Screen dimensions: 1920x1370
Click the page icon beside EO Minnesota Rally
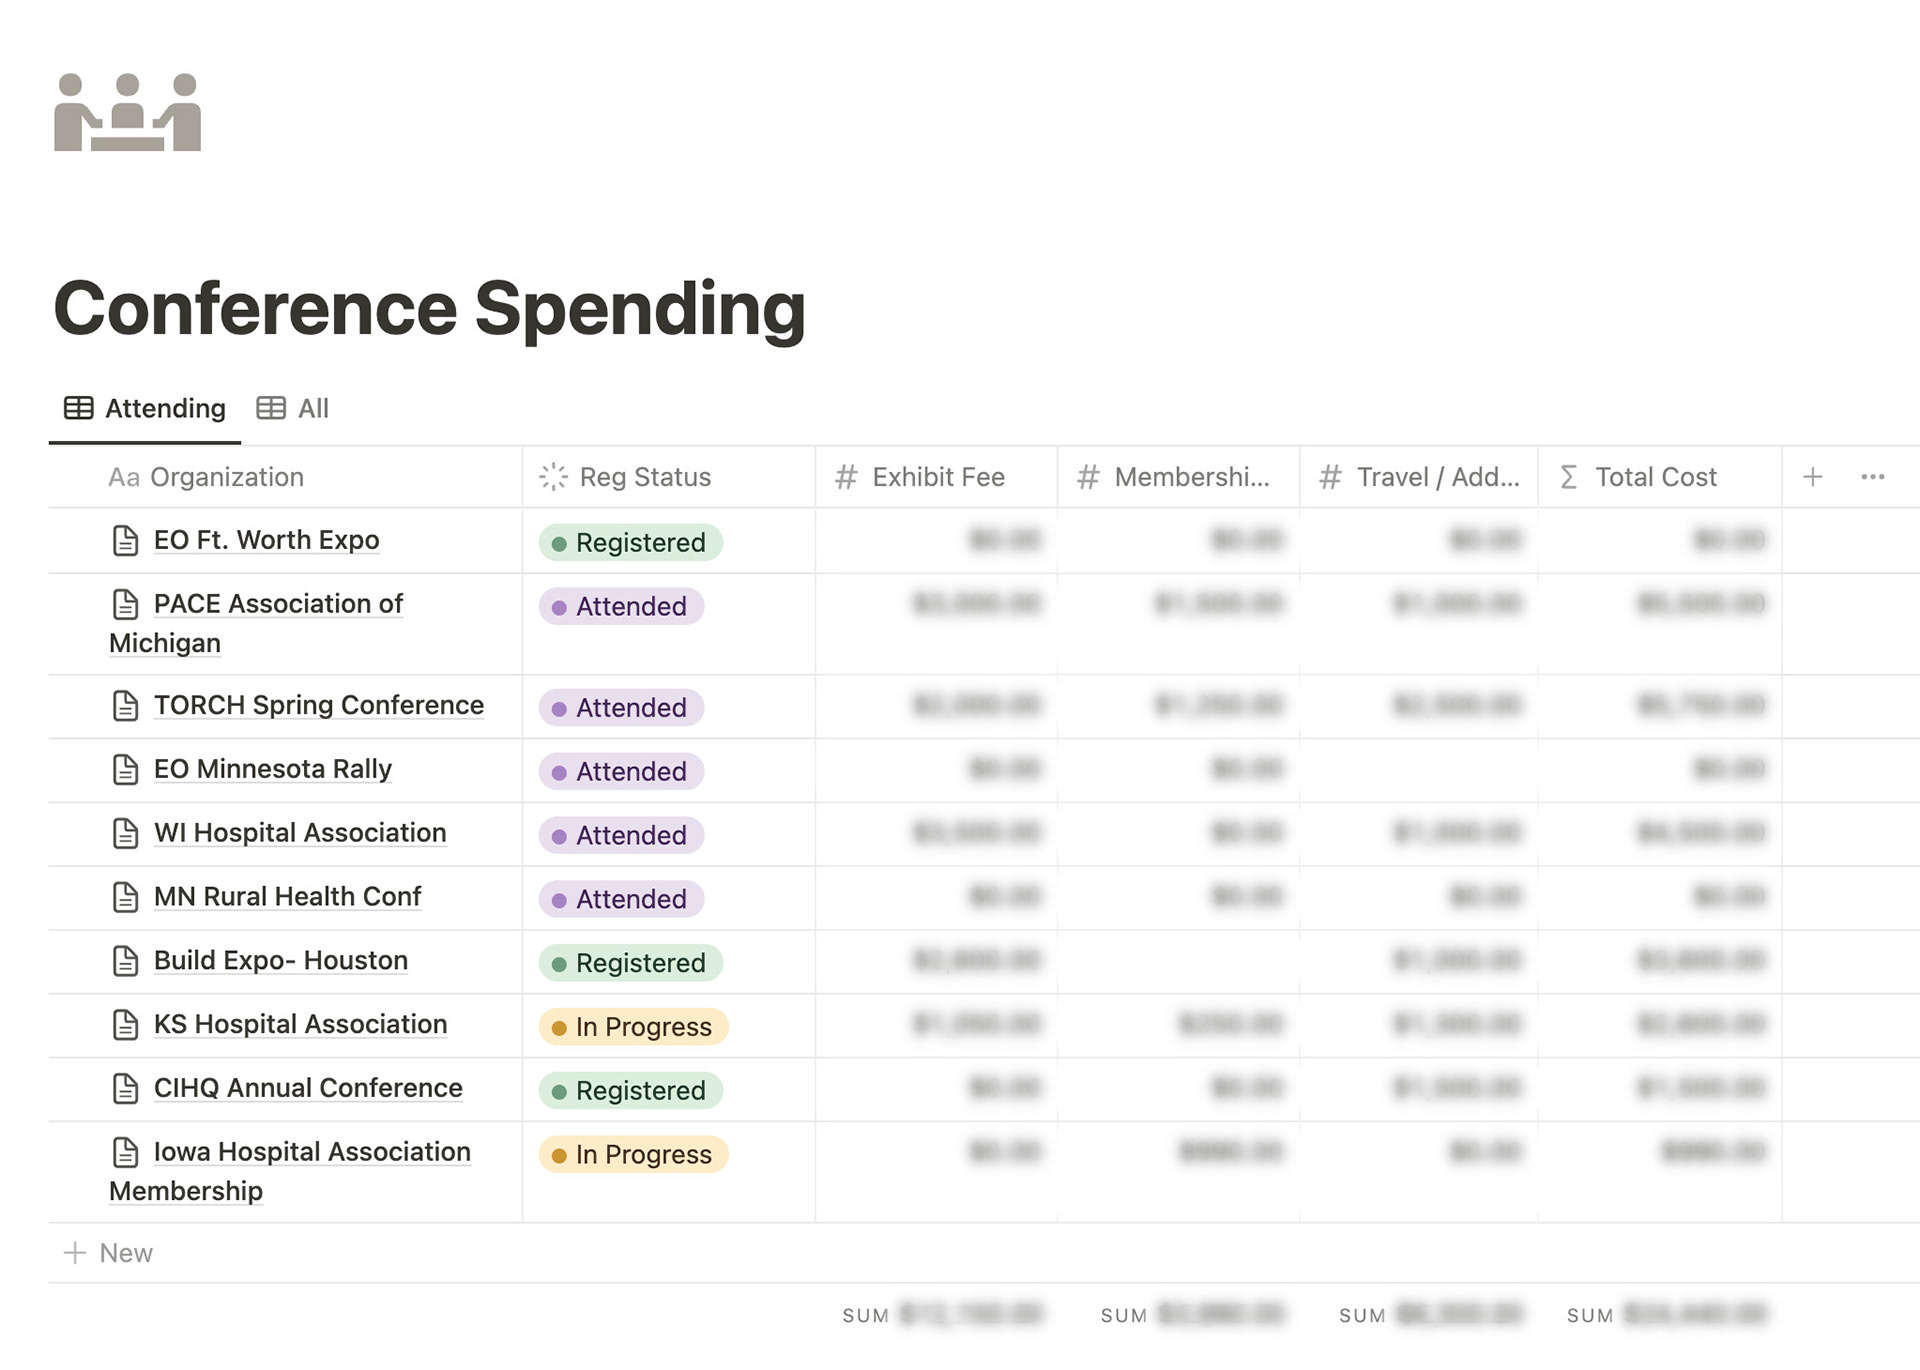pyautogui.click(x=125, y=769)
